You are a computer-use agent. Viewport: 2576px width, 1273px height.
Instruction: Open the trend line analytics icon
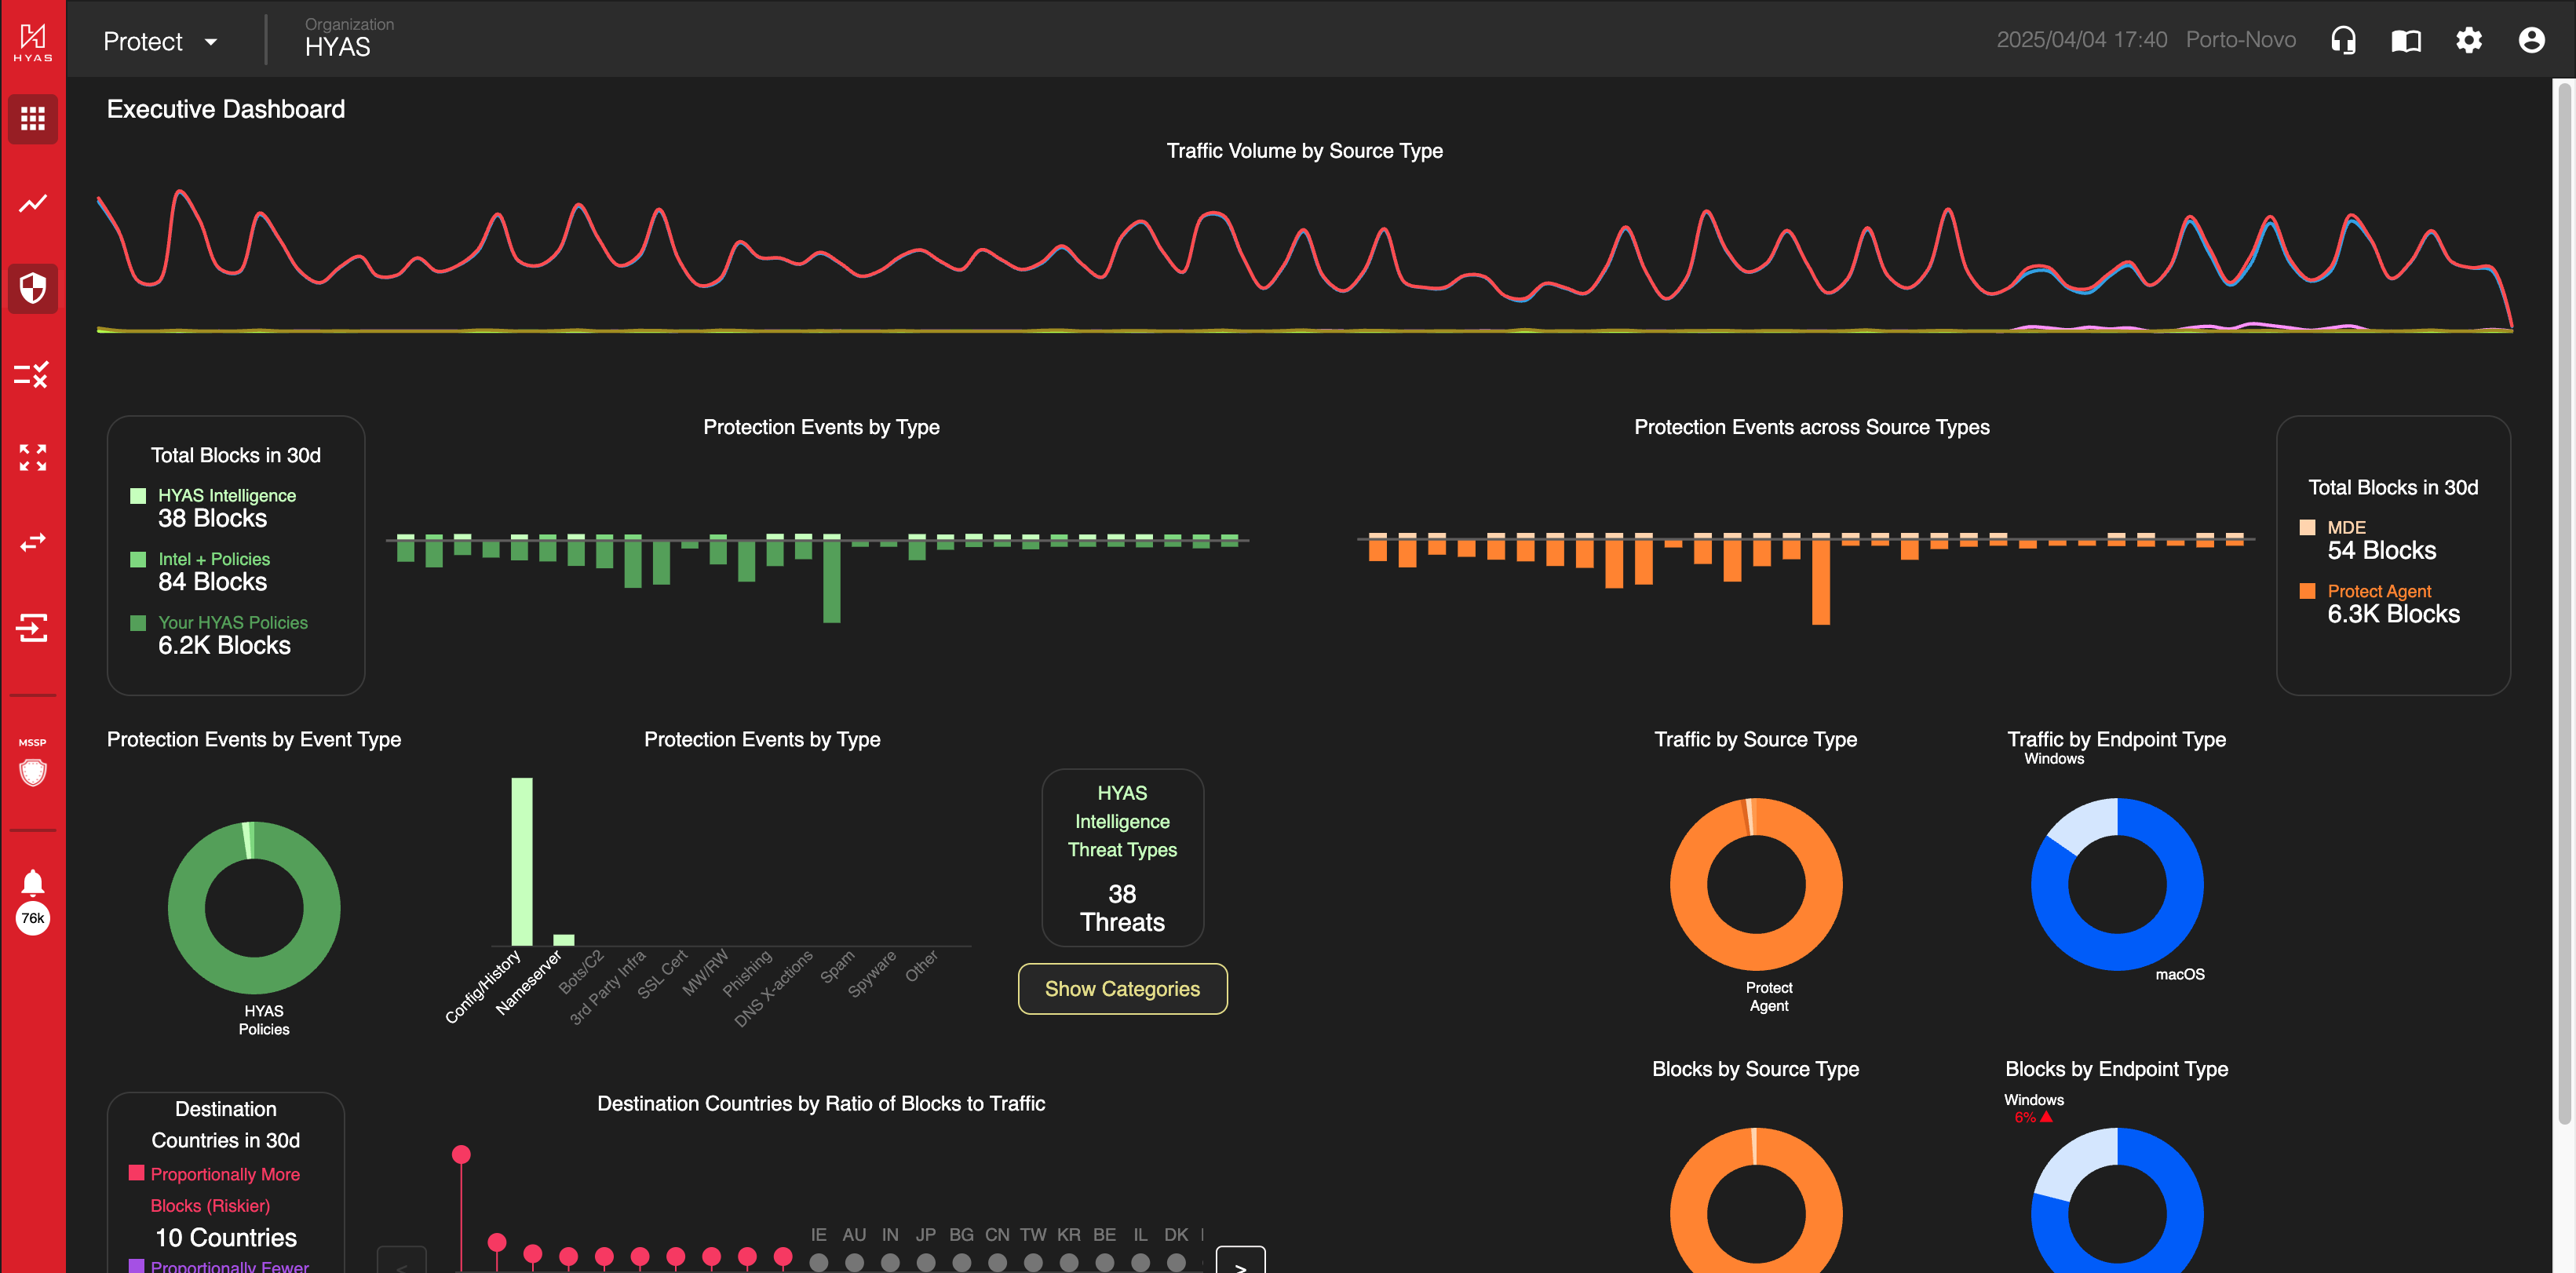(33, 204)
